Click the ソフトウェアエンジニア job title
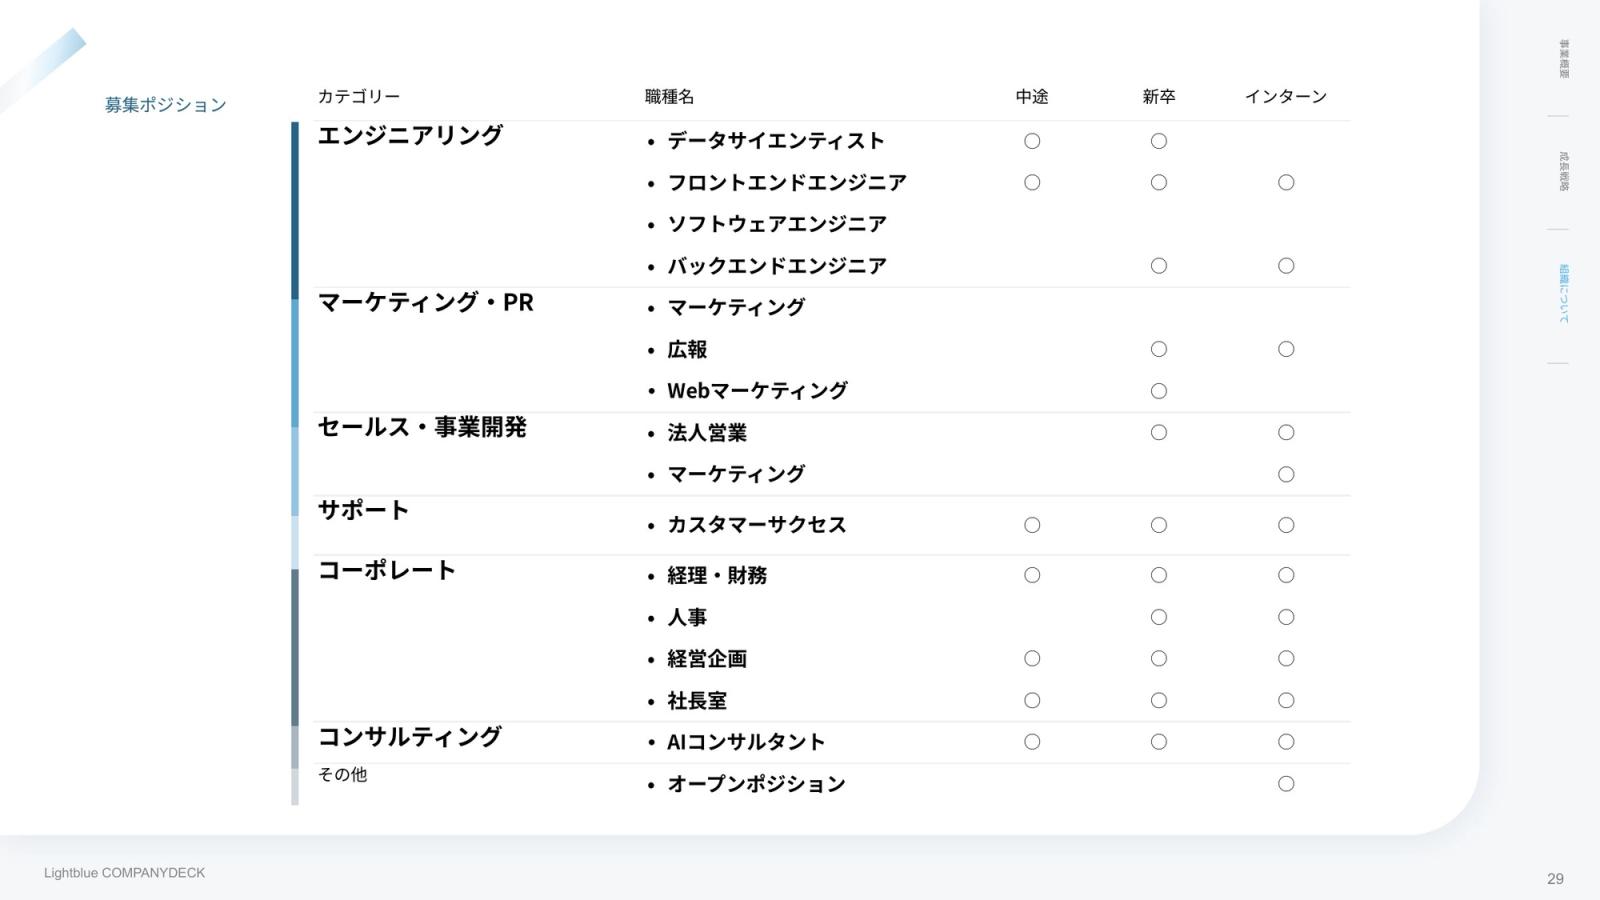 coord(777,224)
